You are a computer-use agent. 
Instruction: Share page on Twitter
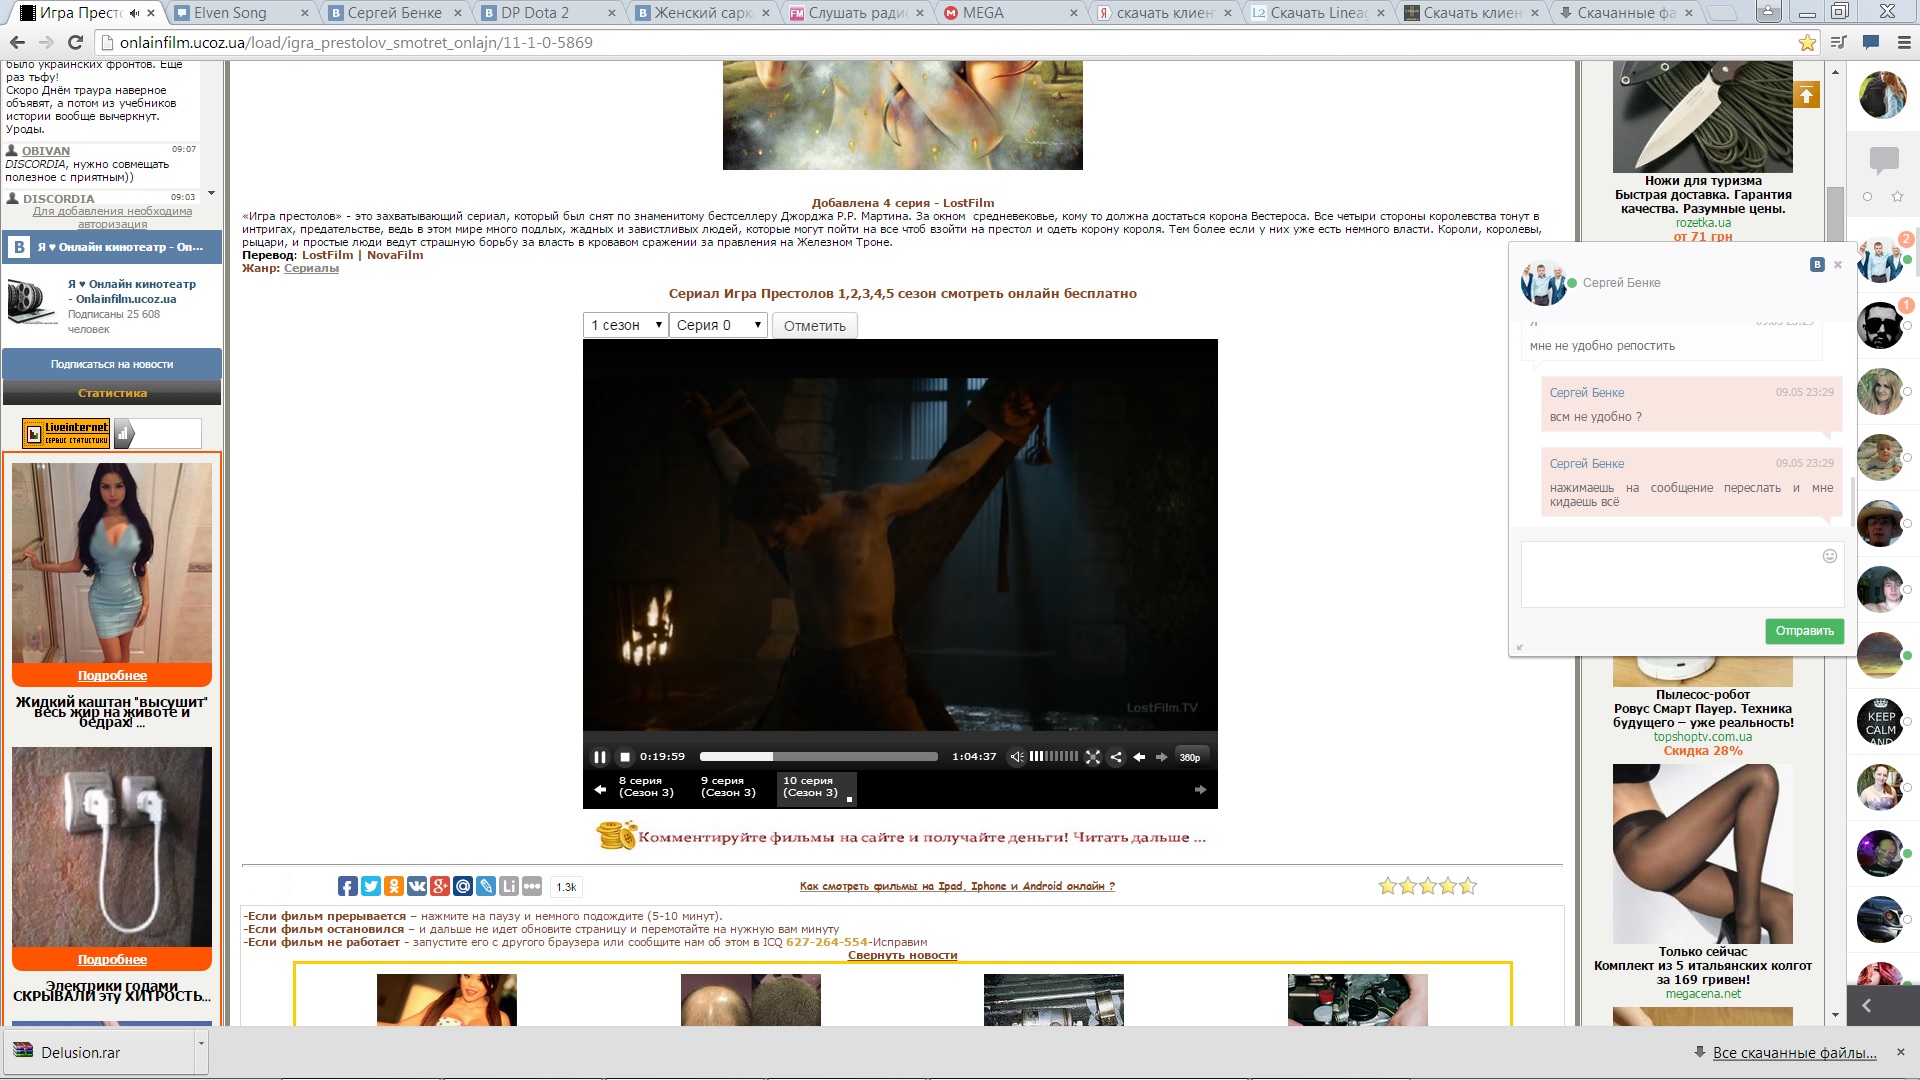(x=370, y=886)
